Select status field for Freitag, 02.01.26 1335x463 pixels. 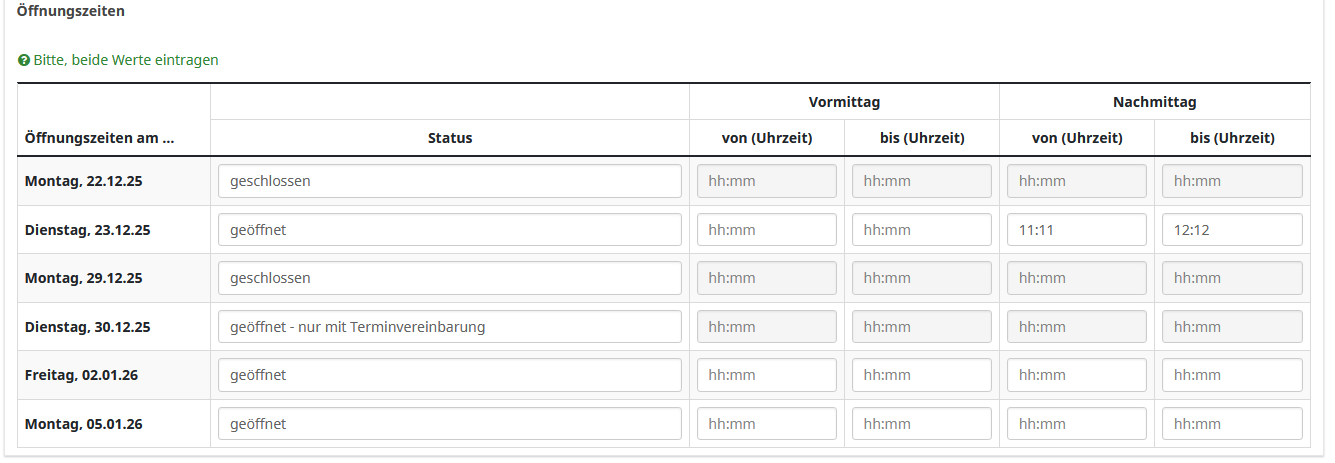point(449,375)
